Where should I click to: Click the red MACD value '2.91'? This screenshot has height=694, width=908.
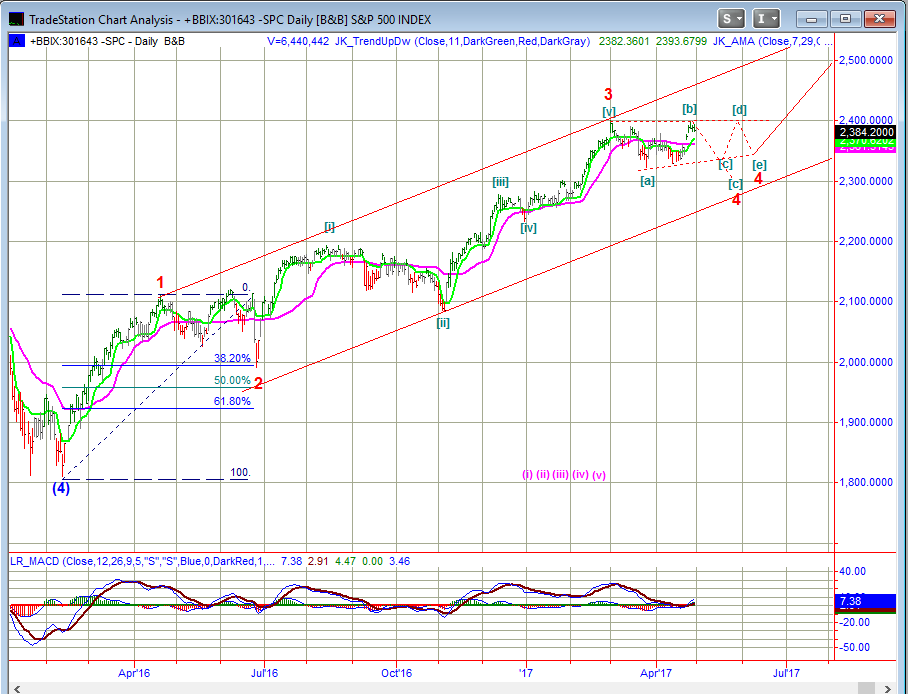coord(318,561)
